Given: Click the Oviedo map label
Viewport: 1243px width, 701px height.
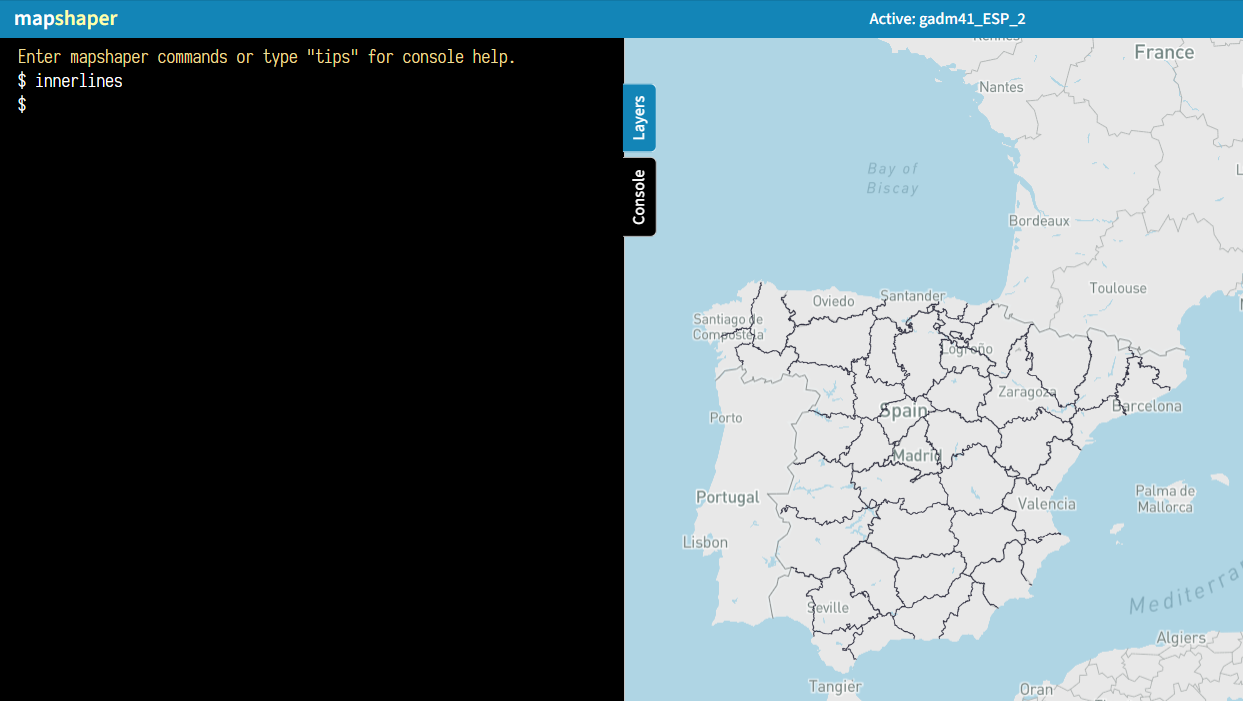Looking at the screenshot, I should pos(833,301).
